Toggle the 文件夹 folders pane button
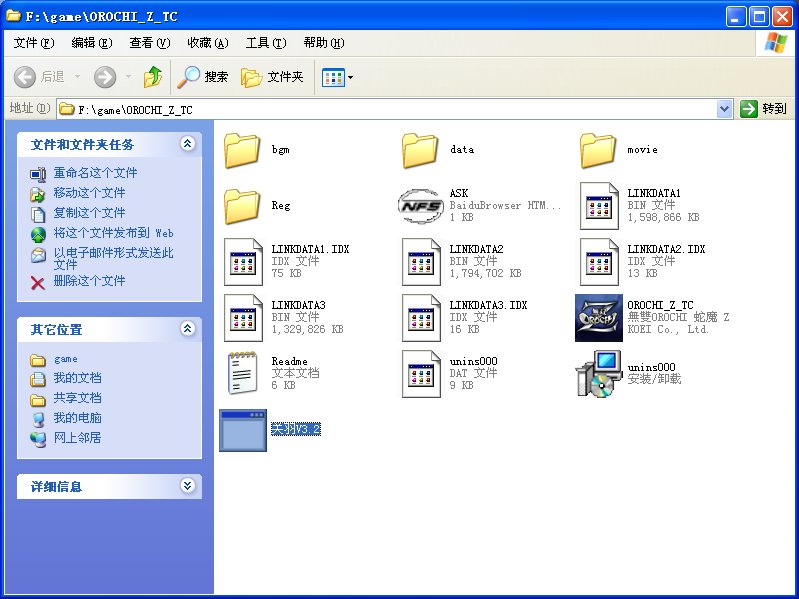The width and height of the screenshot is (799, 599). (272, 77)
